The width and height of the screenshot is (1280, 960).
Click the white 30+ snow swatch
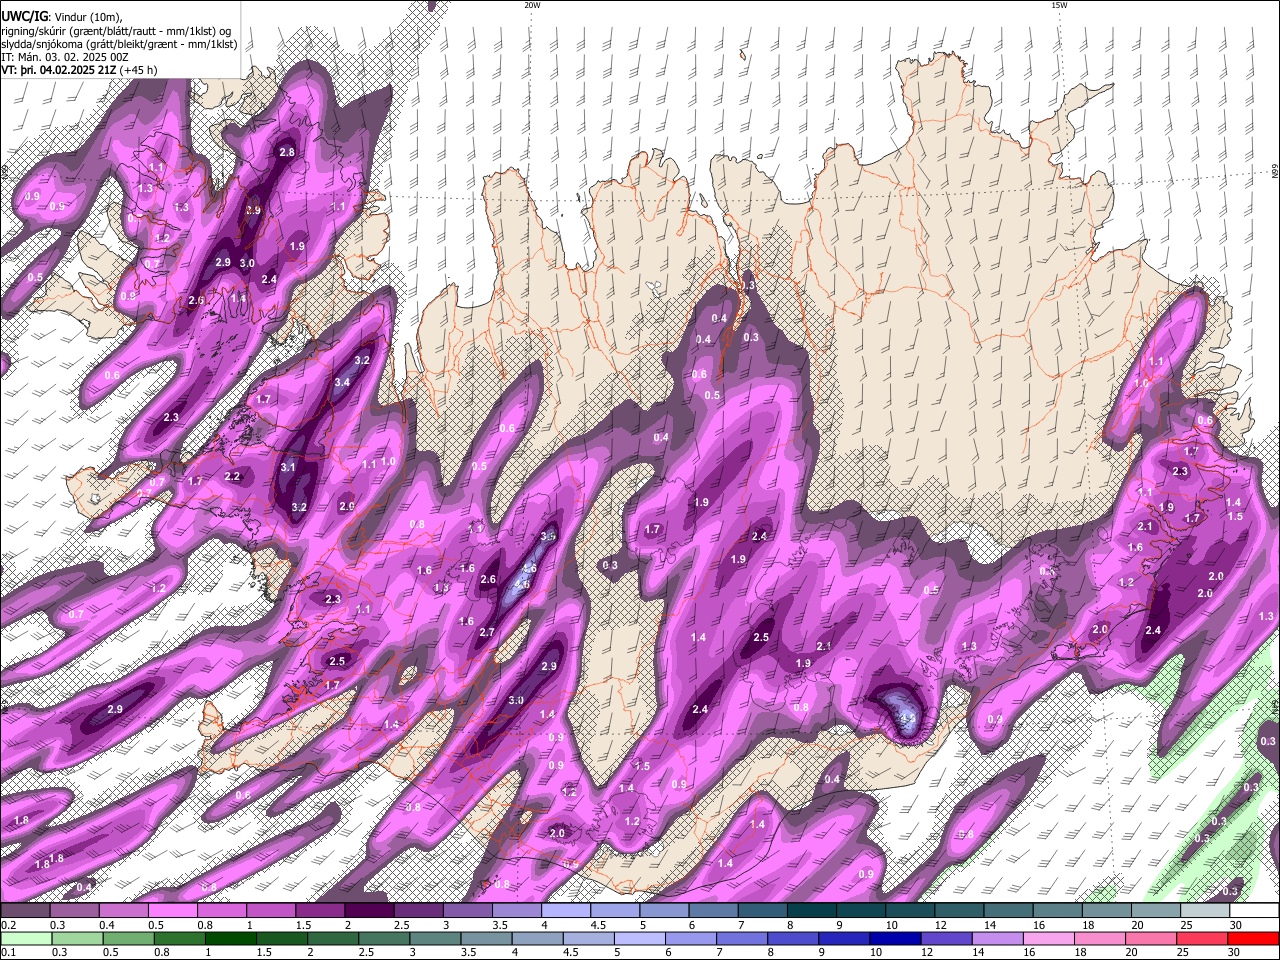click(x=1254, y=911)
